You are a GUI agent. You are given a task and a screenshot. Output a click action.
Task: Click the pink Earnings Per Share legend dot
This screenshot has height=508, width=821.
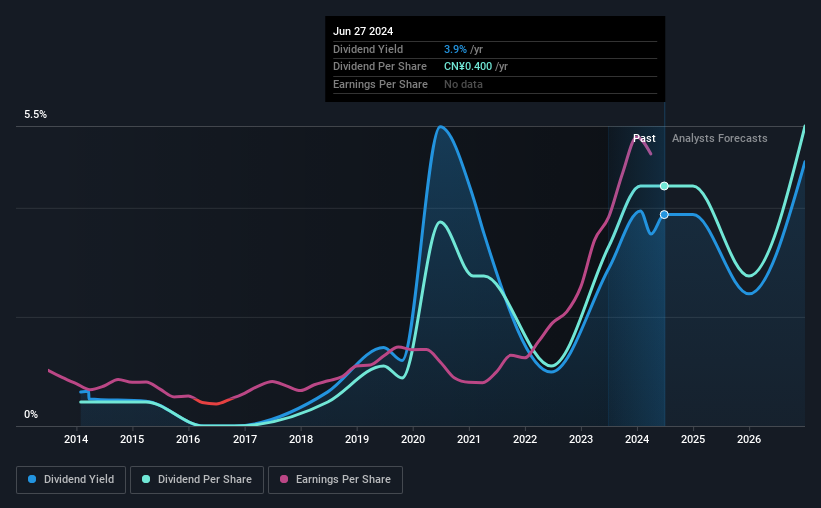pyautogui.click(x=284, y=479)
